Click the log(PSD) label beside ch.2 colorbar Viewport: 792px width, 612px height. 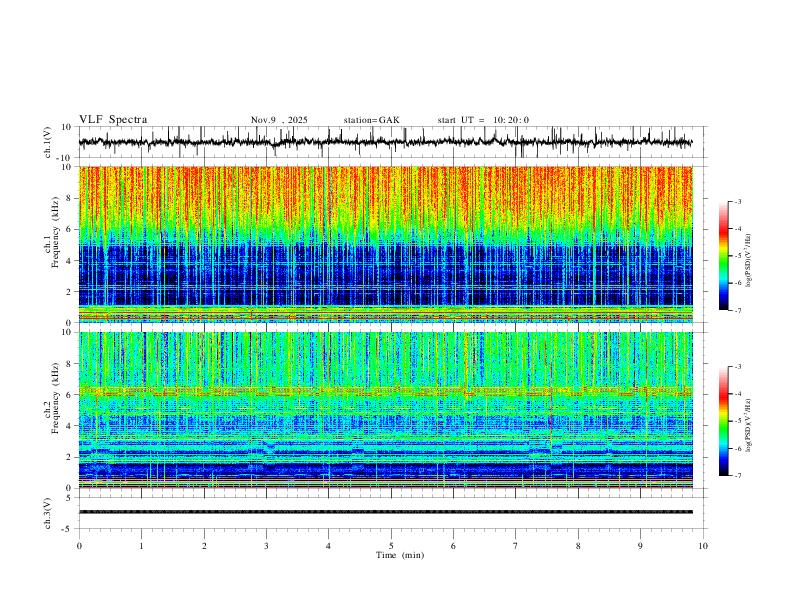(749, 425)
